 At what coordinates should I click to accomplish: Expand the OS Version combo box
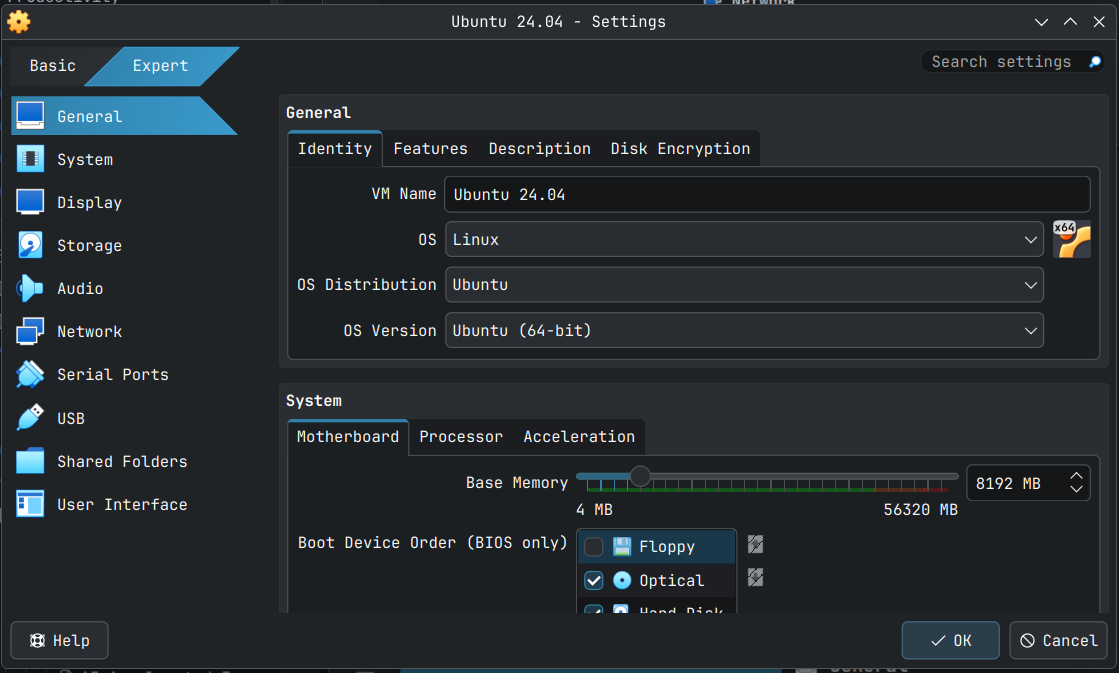point(744,331)
